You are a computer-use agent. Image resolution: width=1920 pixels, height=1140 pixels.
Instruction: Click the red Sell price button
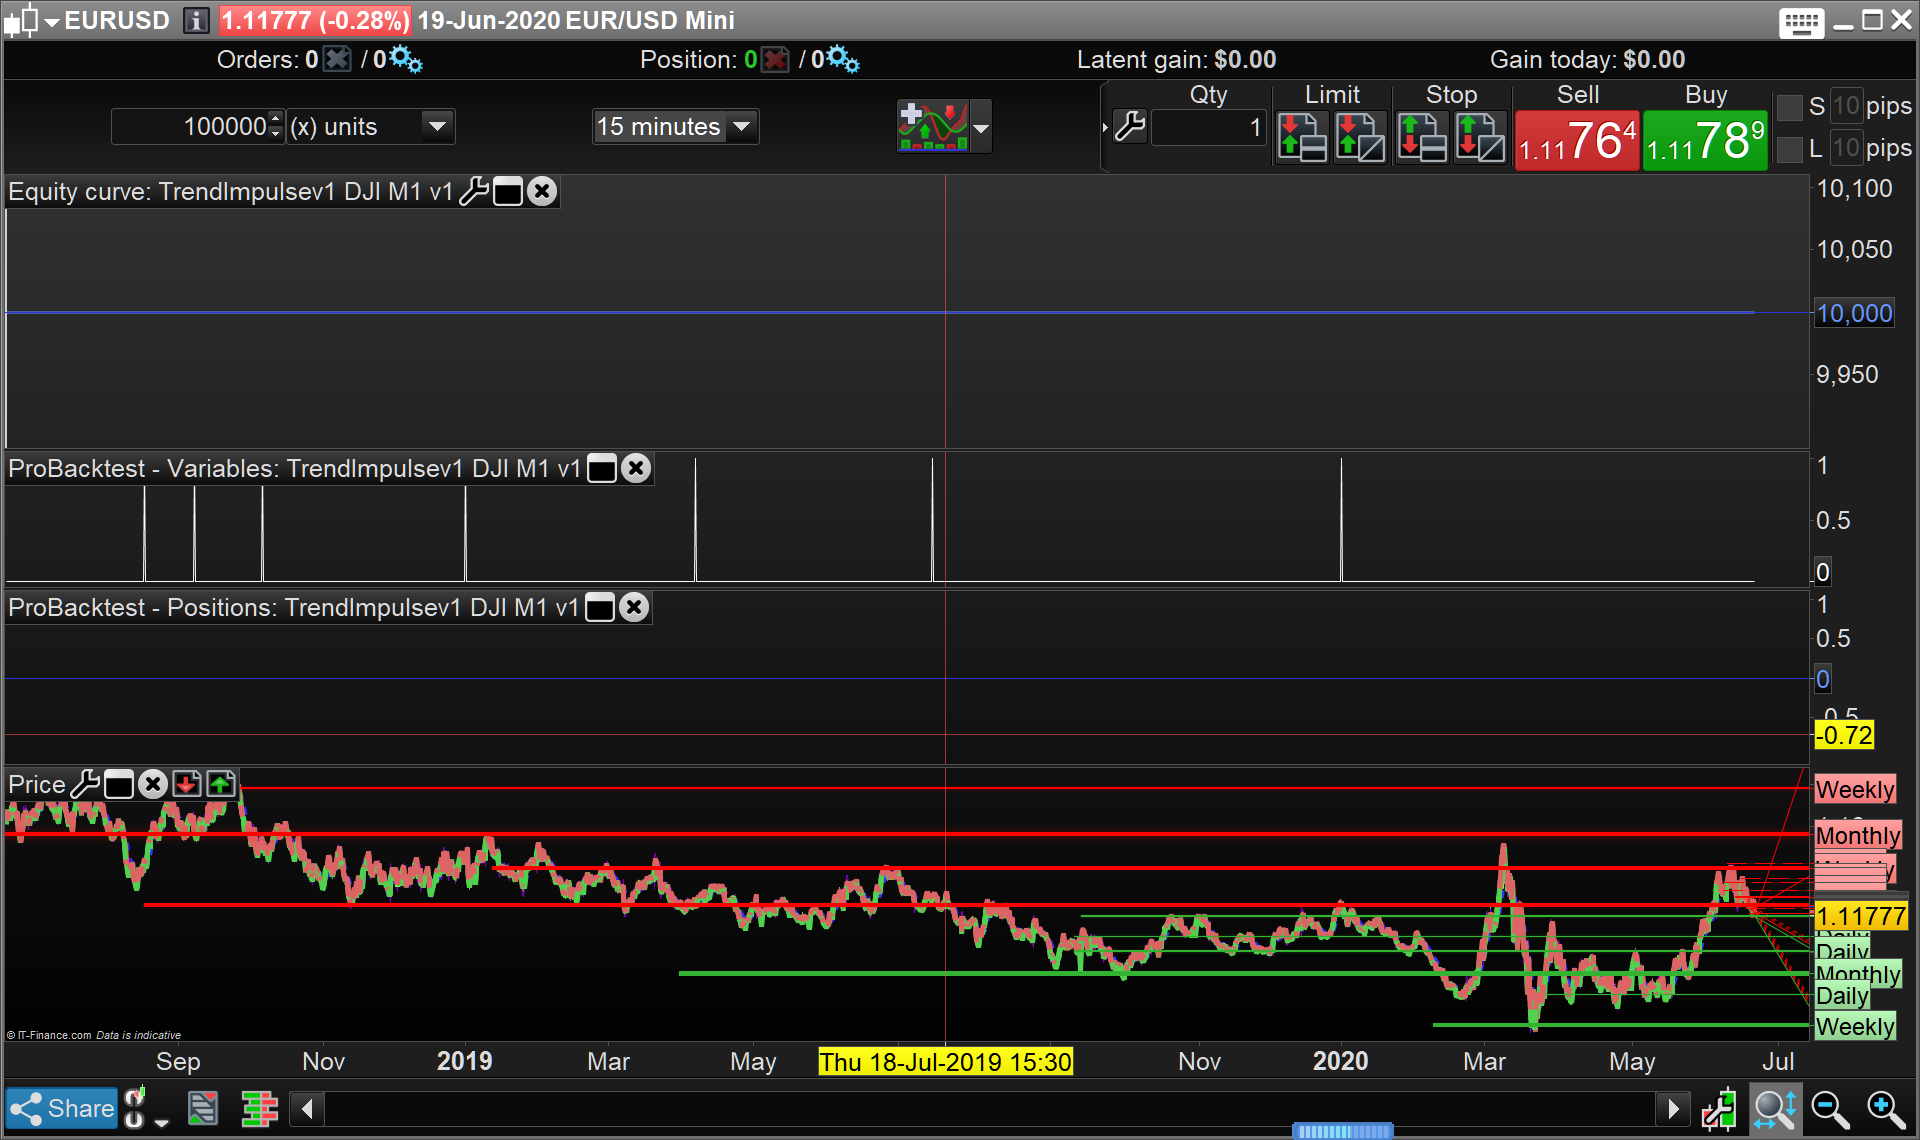[1577, 140]
